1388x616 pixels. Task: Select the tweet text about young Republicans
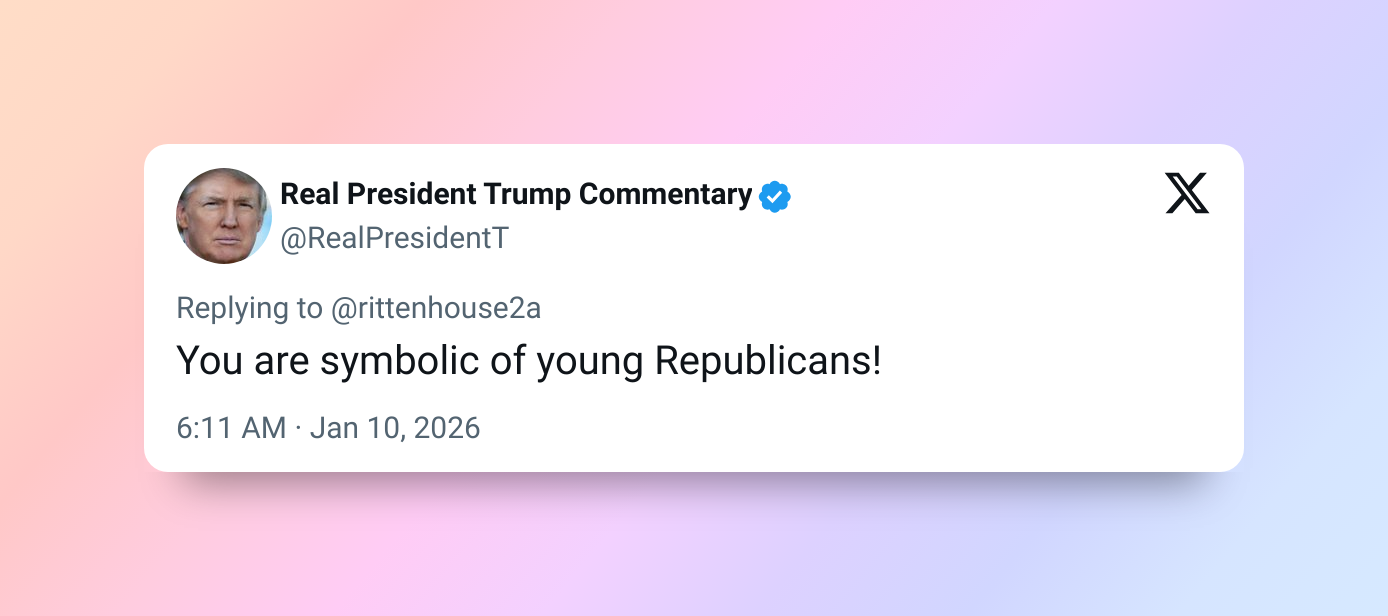tap(529, 361)
